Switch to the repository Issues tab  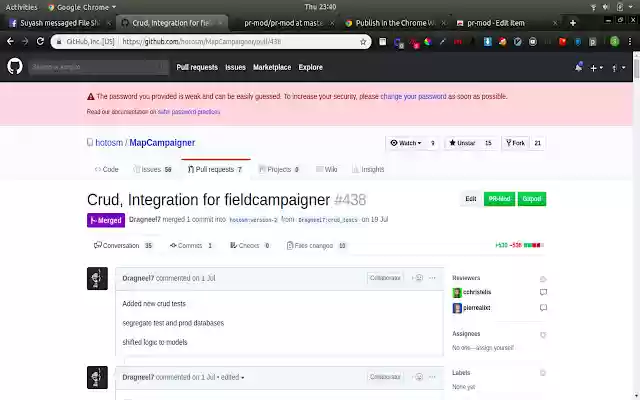[153, 169]
